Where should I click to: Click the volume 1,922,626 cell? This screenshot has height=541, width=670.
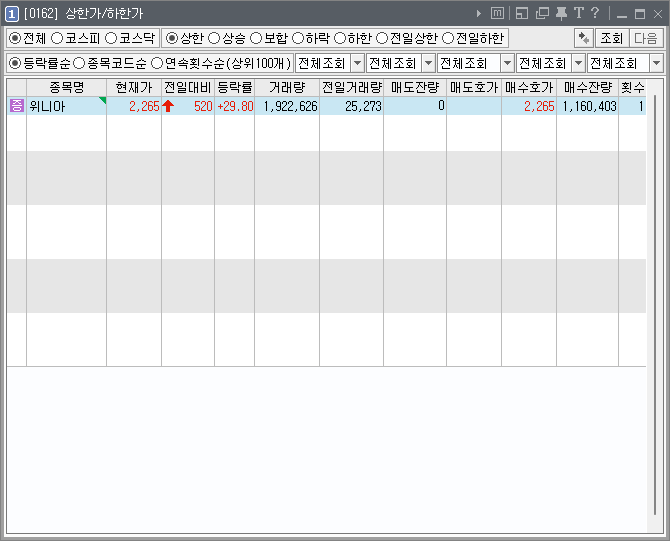pos(287,106)
